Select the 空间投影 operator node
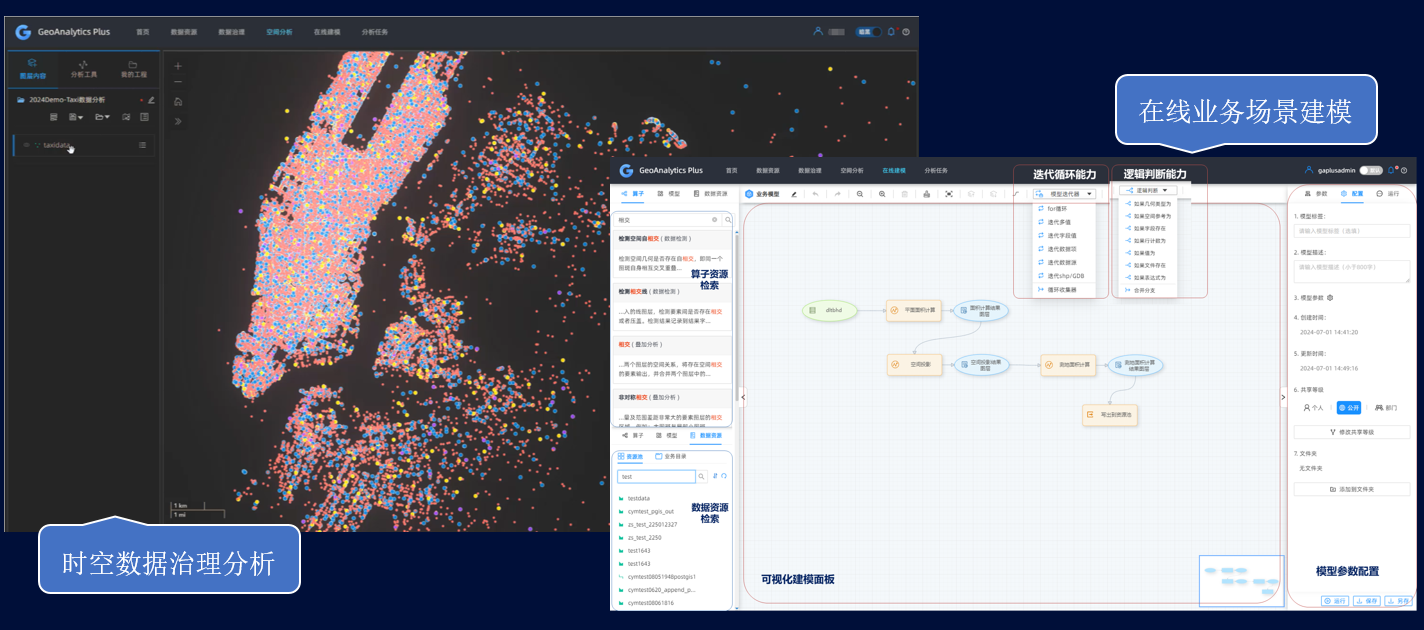 click(915, 364)
